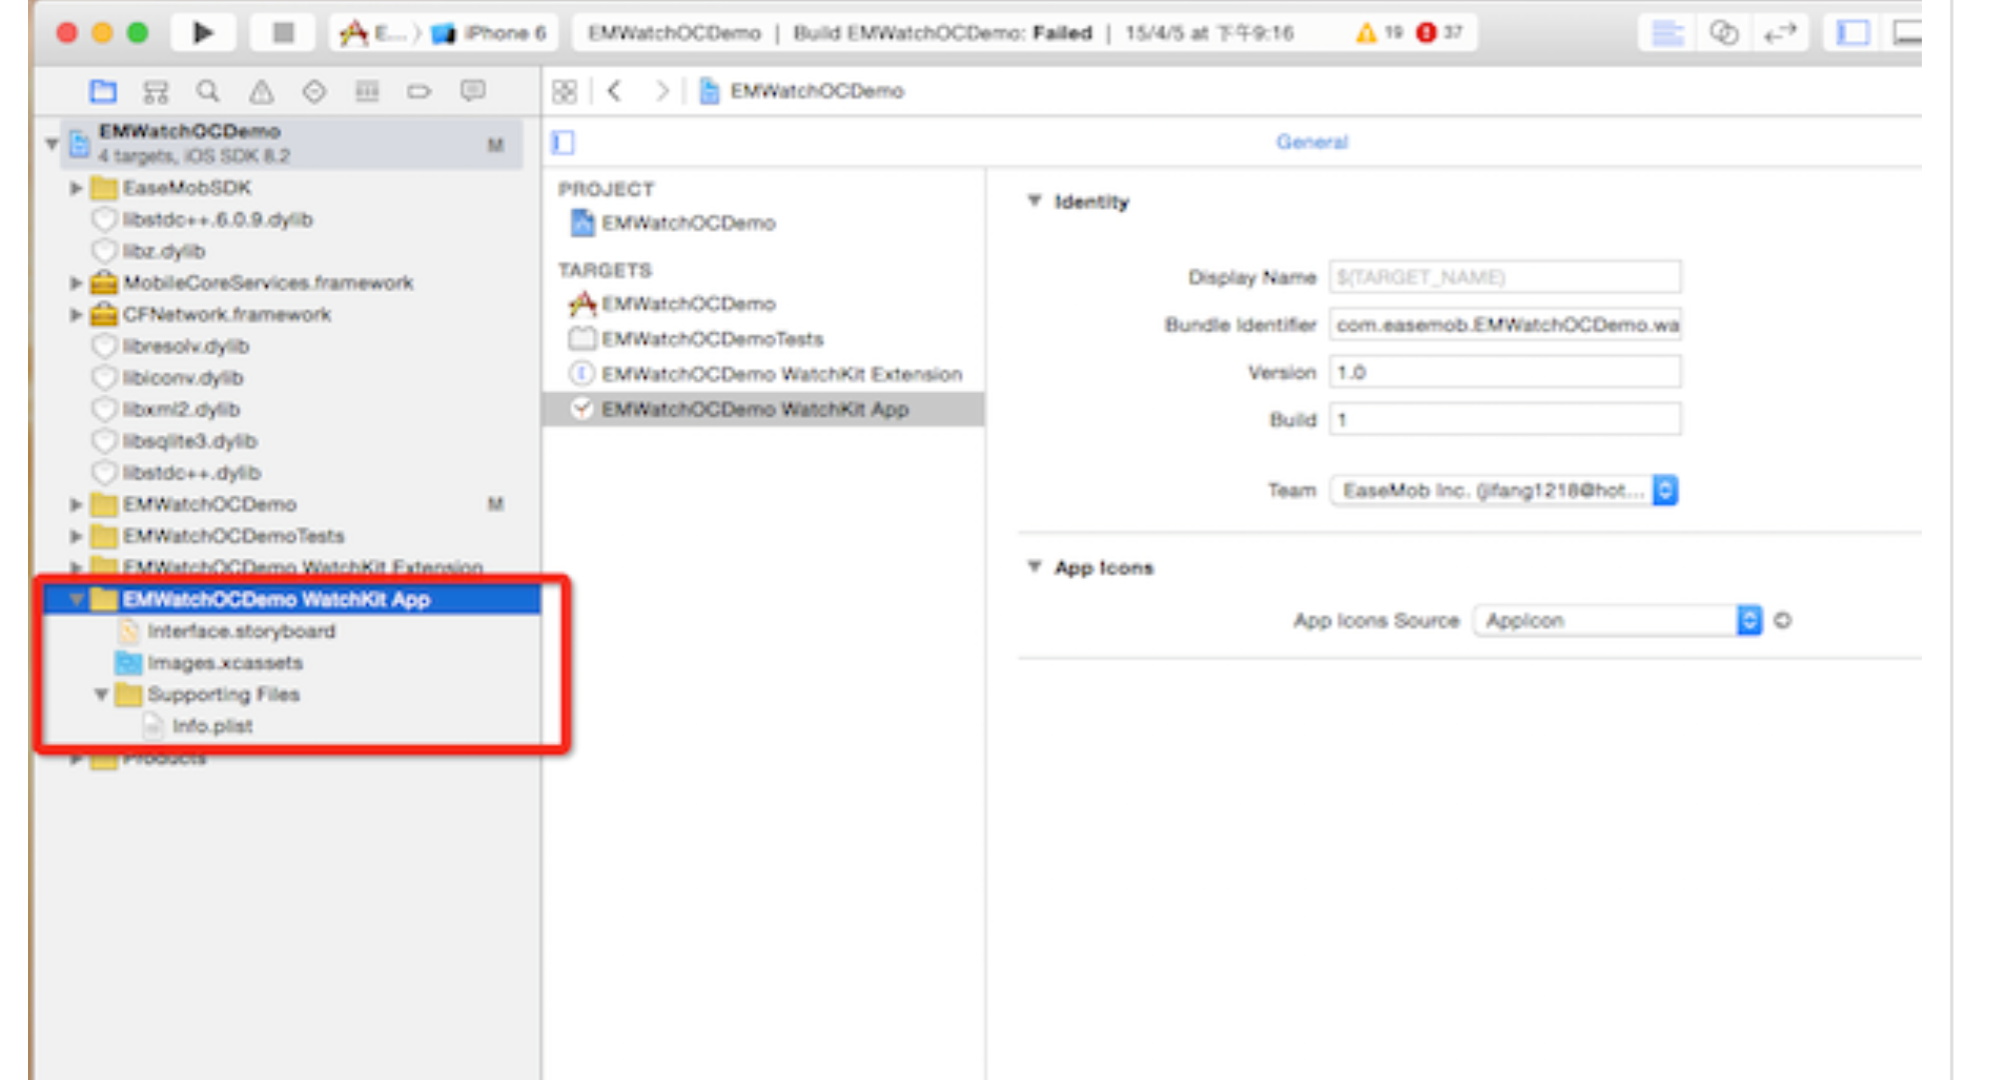Select the Project navigator folder icon
Image resolution: width=1998 pixels, height=1080 pixels.
(x=102, y=92)
